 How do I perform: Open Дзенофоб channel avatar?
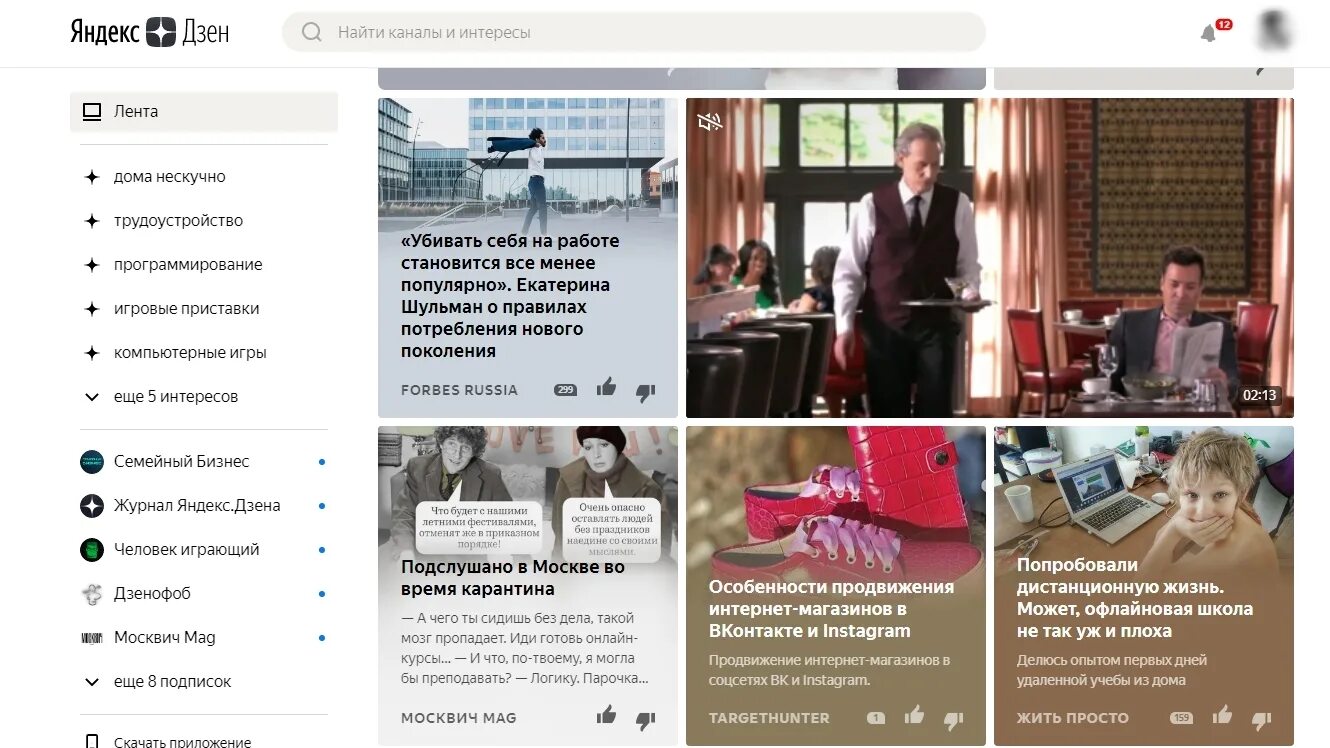[92, 594]
